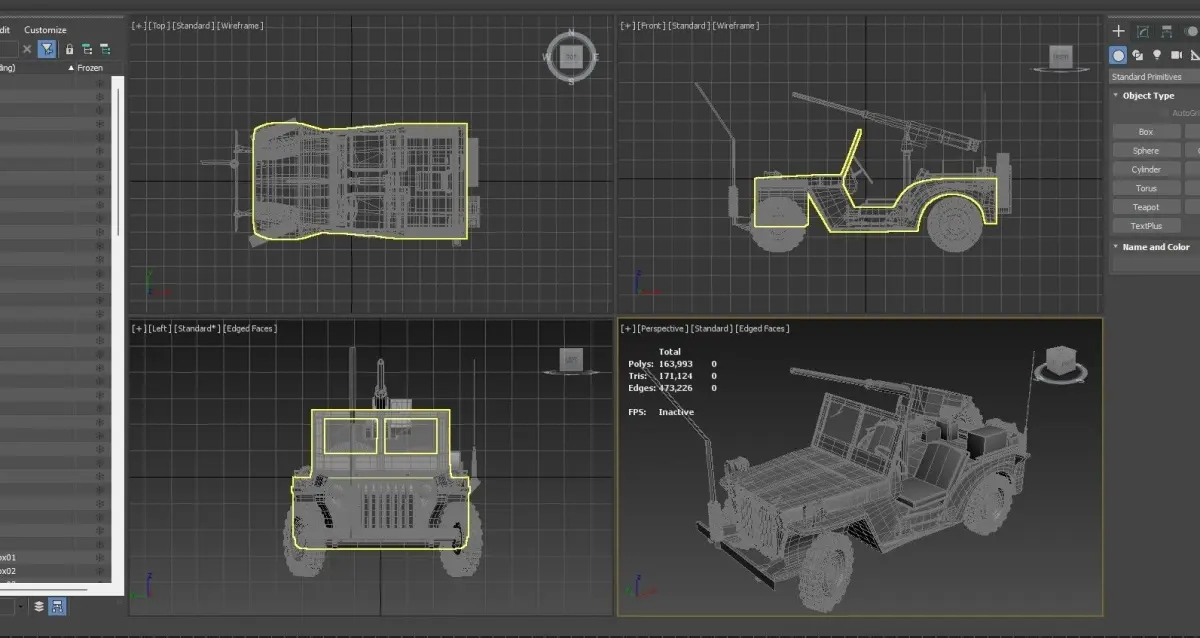Open the [Left] view label menu
The image size is (1200, 638).
159,328
